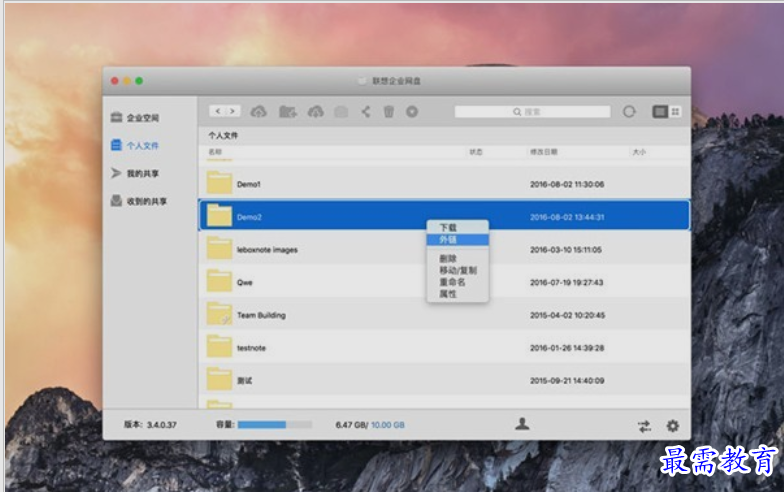
Task: Click the user account icon
Action: [522, 424]
